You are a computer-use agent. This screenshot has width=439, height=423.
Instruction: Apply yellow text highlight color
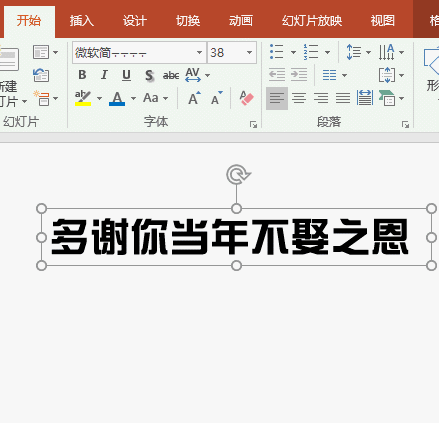pos(83,98)
